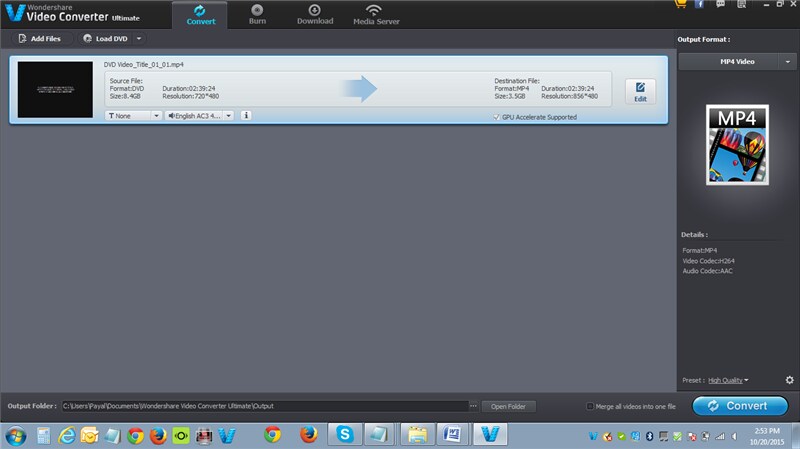This screenshot has height=449, width=800.
Task: Click the Edit button for the video
Action: coord(640,92)
